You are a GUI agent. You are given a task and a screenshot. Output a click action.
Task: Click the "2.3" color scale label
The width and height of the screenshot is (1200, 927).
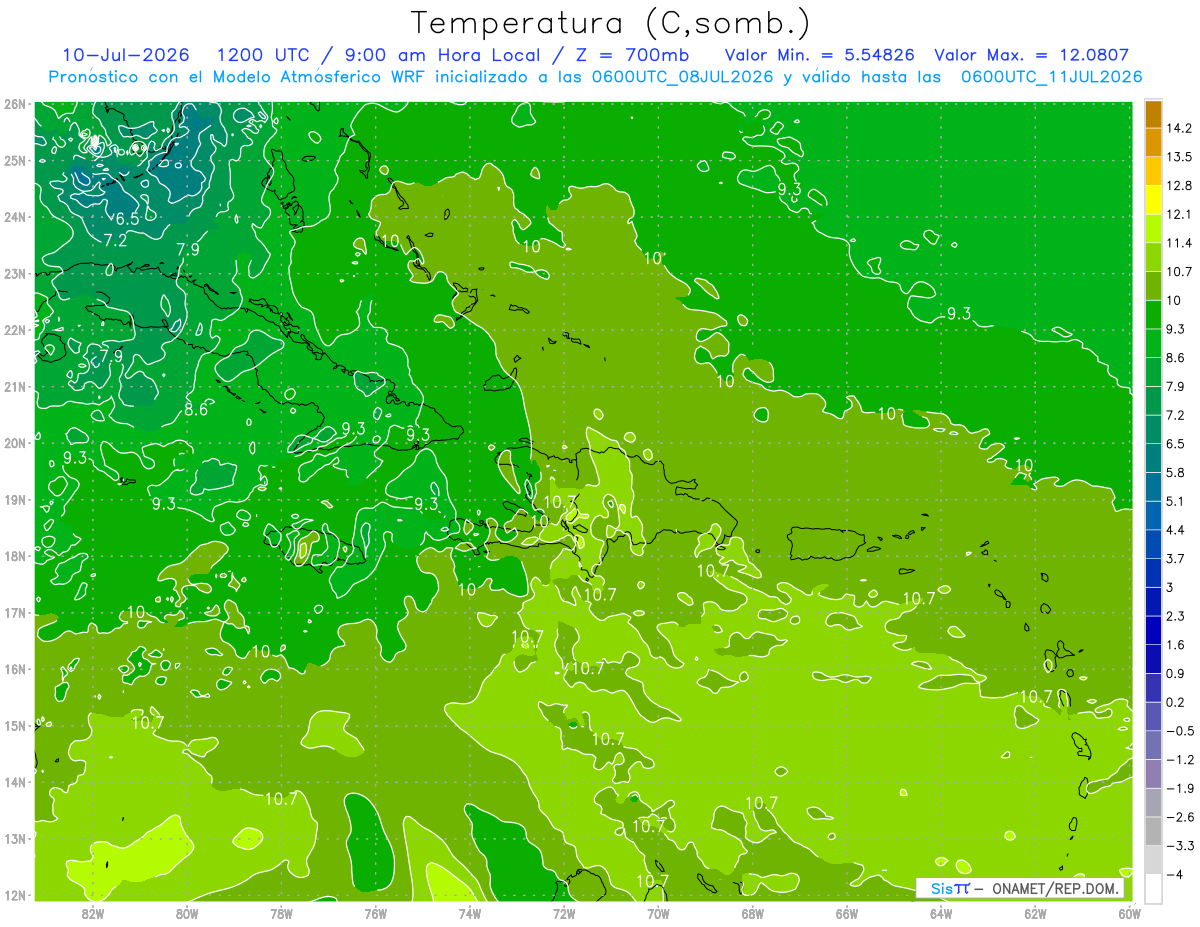1175,616
